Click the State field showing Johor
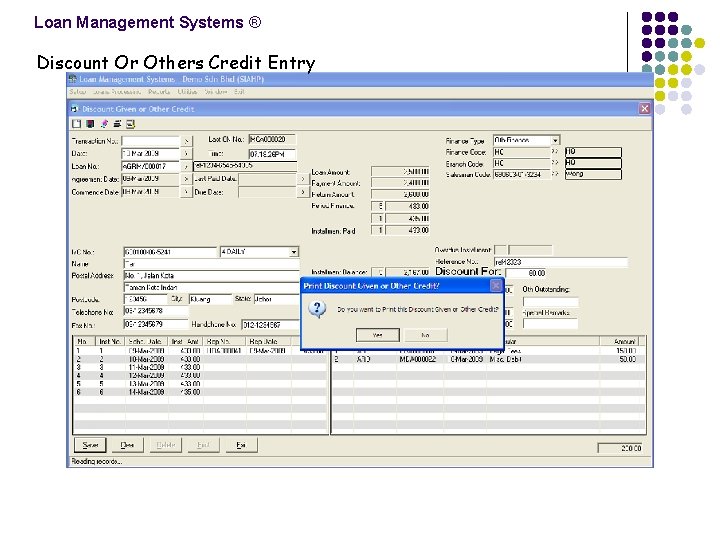The image size is (720, 540). tap(276, 299)
